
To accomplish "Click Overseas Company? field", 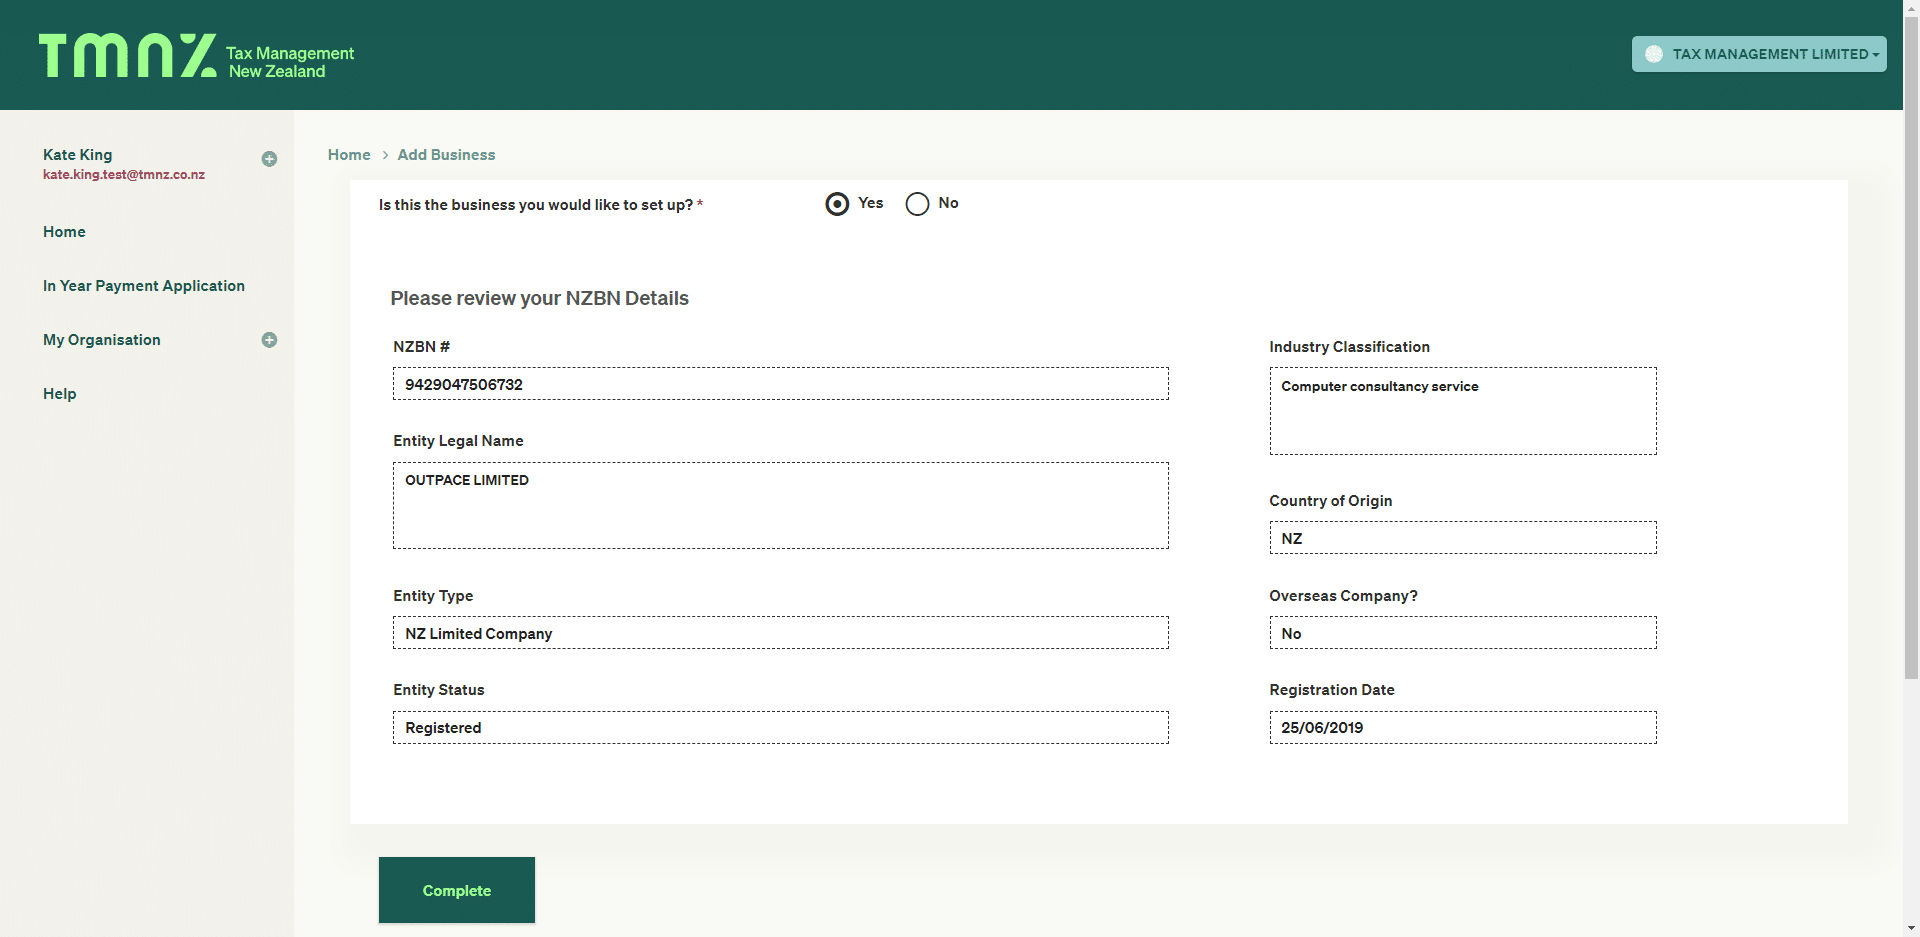I will (x=1463, y=633).
